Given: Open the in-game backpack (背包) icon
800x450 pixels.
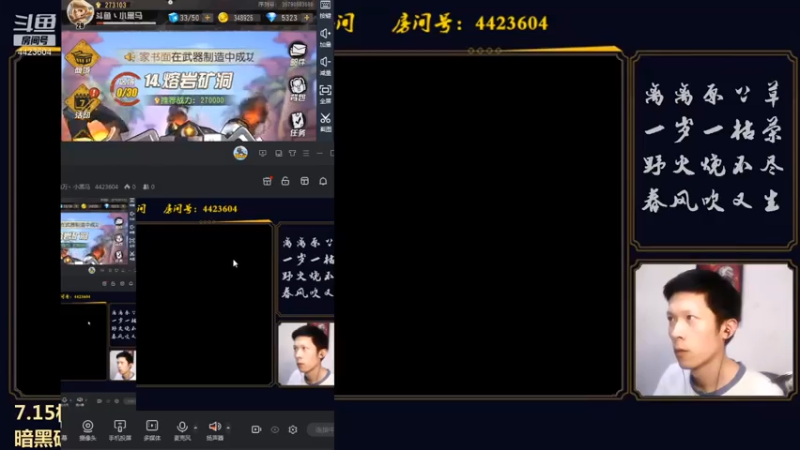Looking at the screenshot, I should pyautogui.click(x=297, y=89).
